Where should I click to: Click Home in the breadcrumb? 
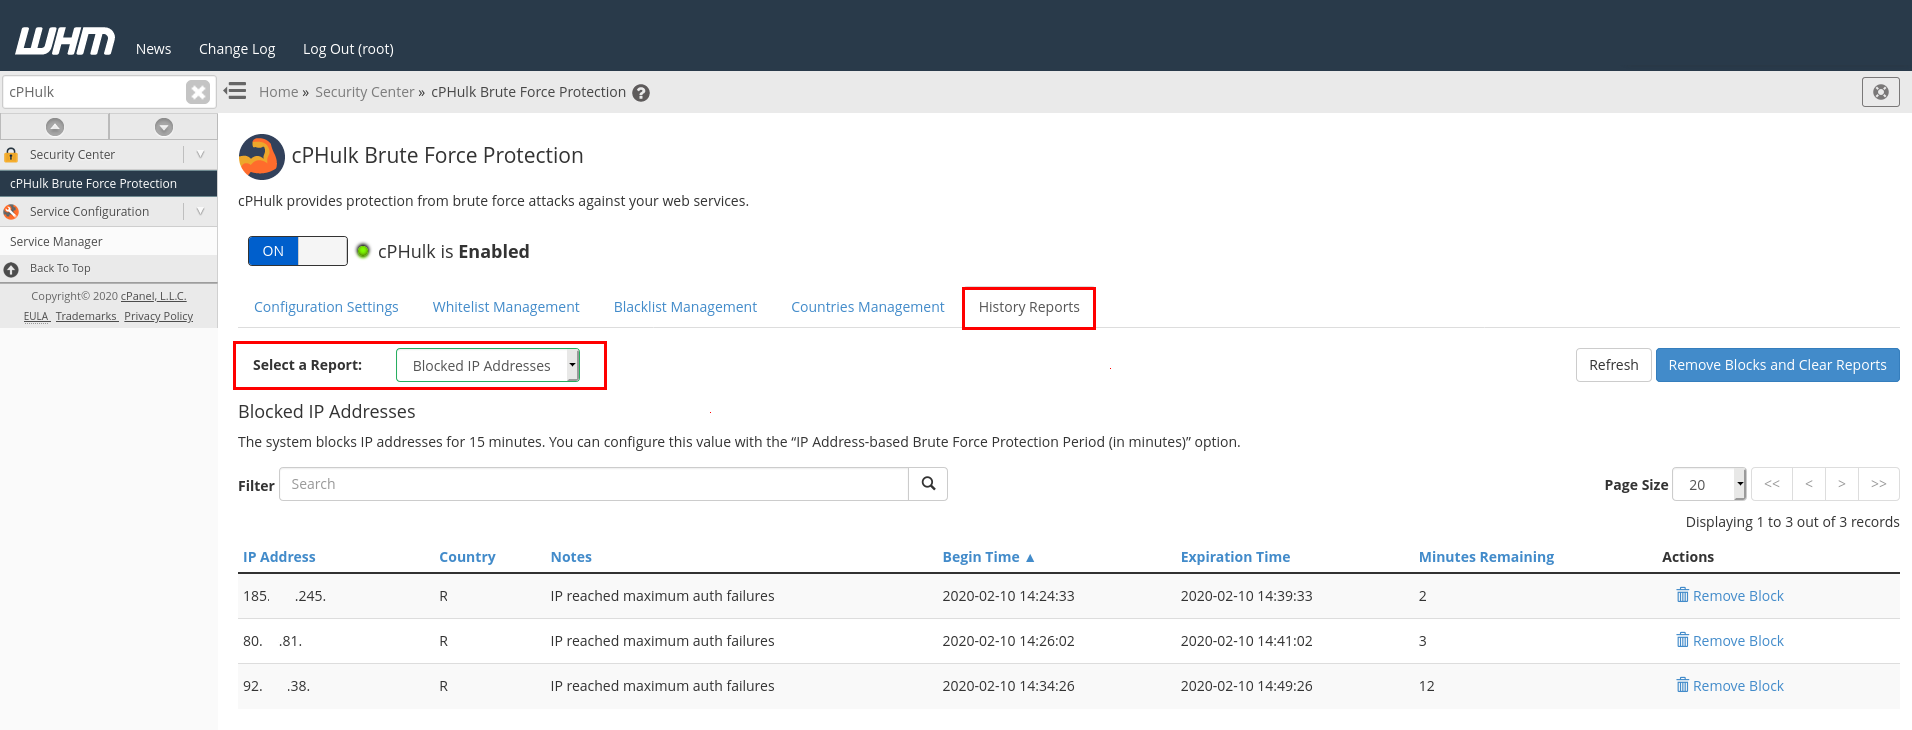point(278,92)
